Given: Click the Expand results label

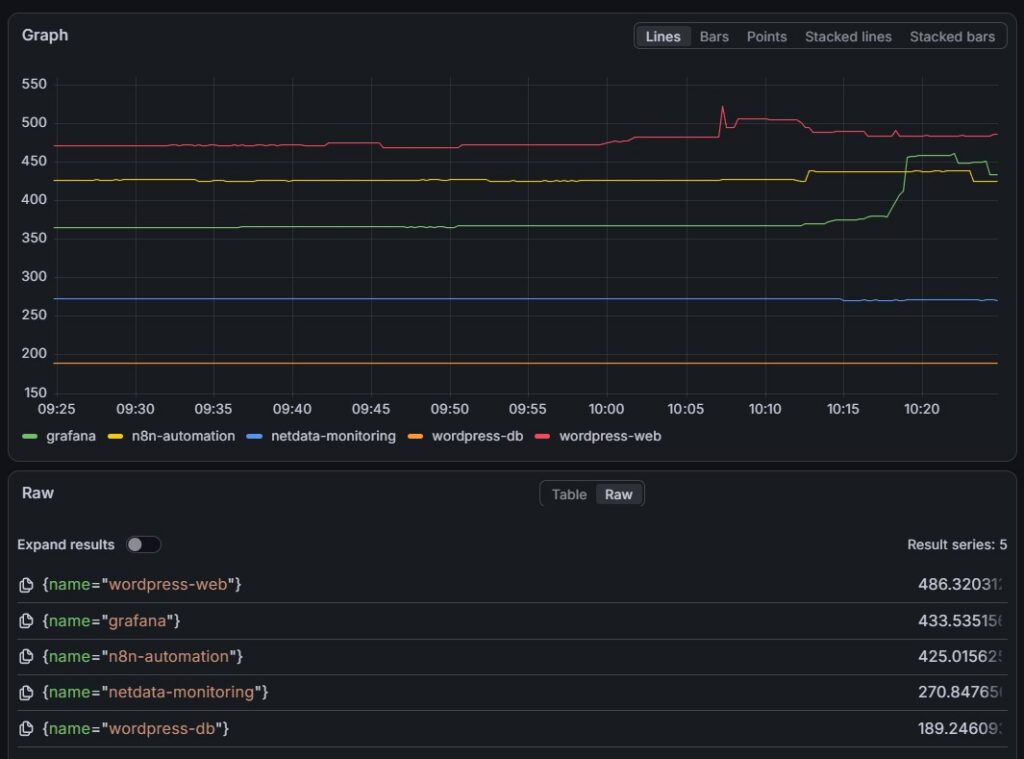Looking at the screenshot, I should click(66, 545).
